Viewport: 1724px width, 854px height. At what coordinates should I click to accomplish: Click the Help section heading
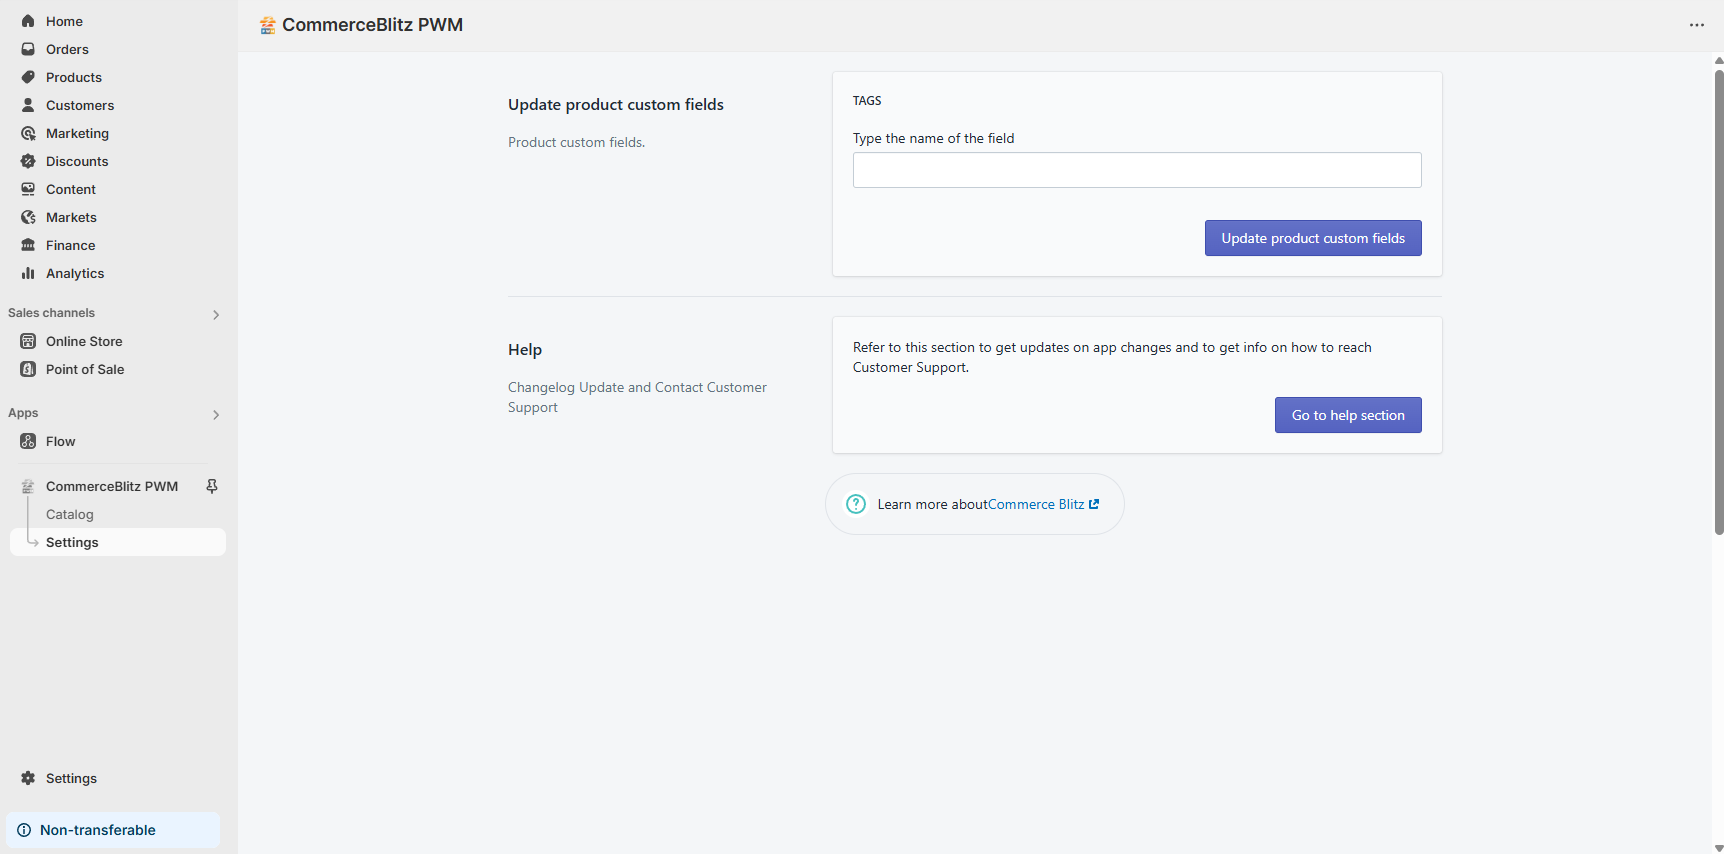(x=525, y=350)
